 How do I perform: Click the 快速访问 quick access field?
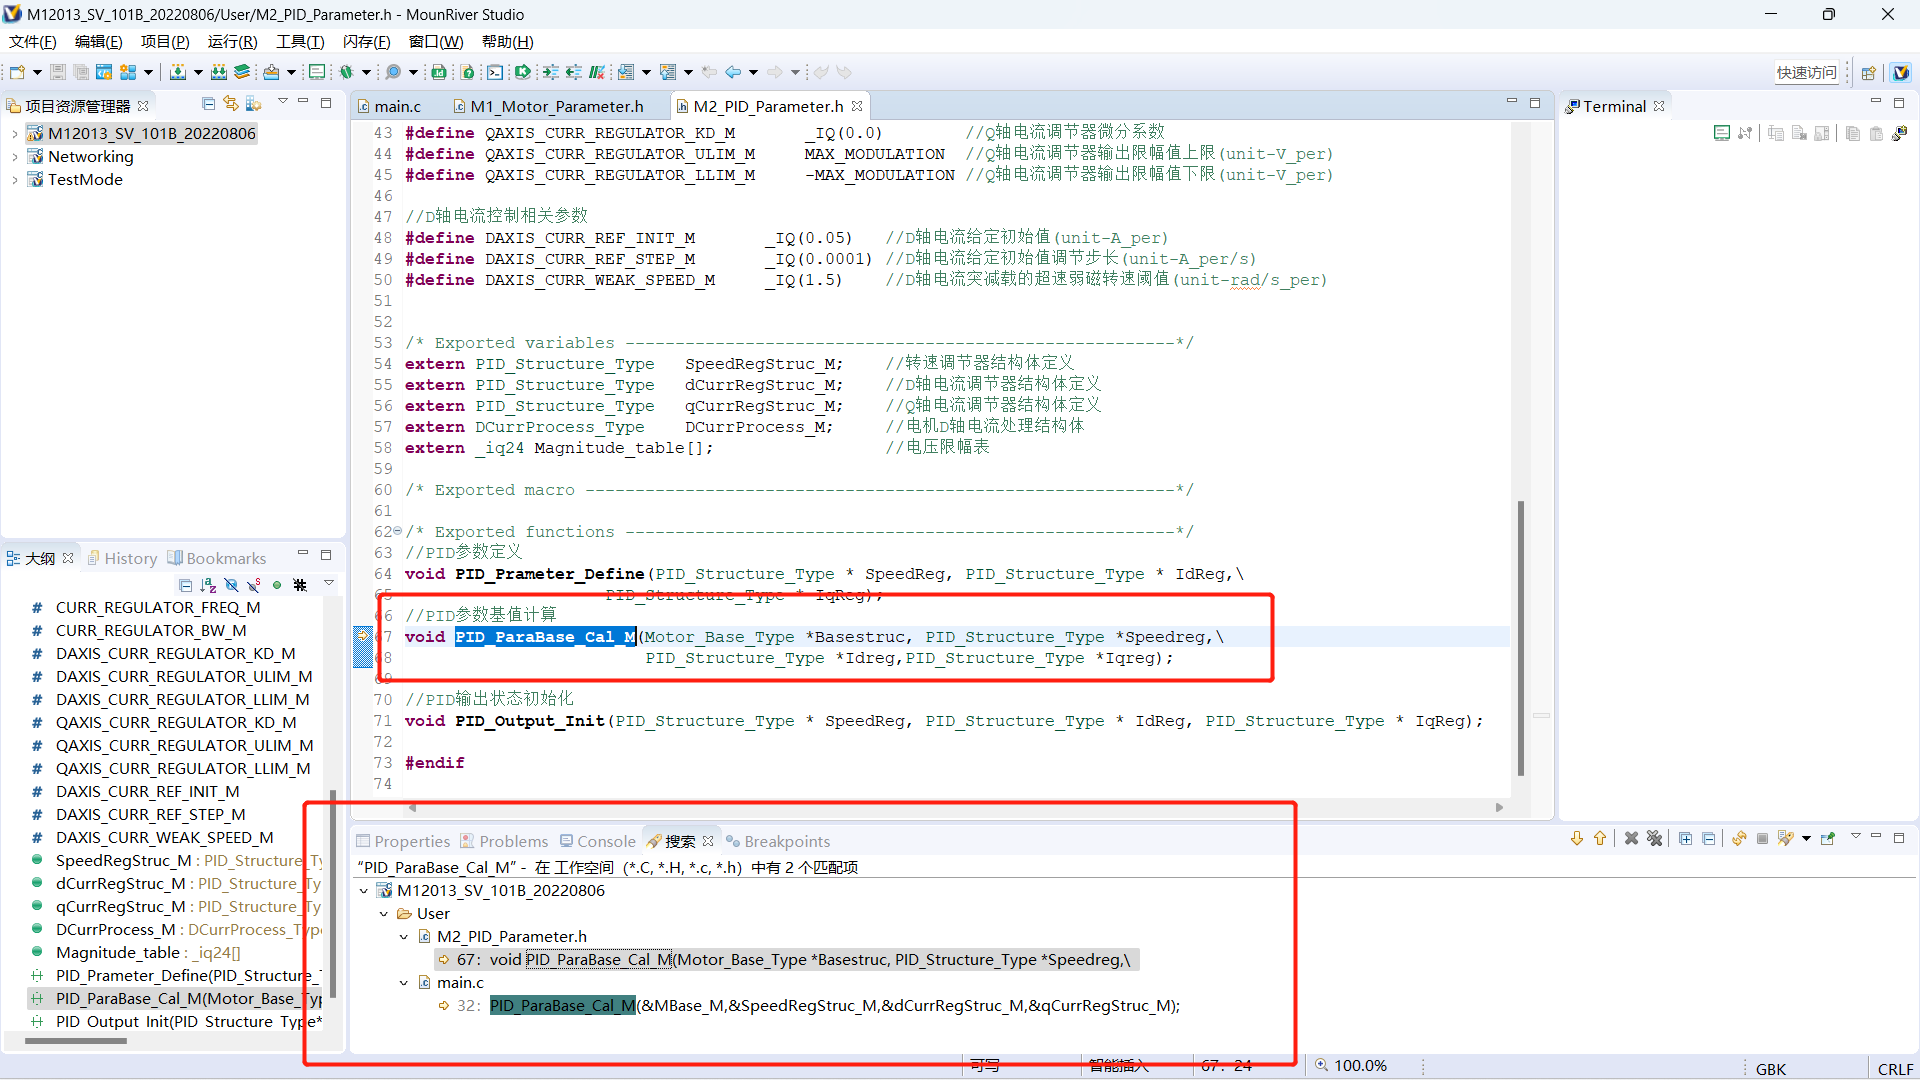click(x=1806, y=72)
